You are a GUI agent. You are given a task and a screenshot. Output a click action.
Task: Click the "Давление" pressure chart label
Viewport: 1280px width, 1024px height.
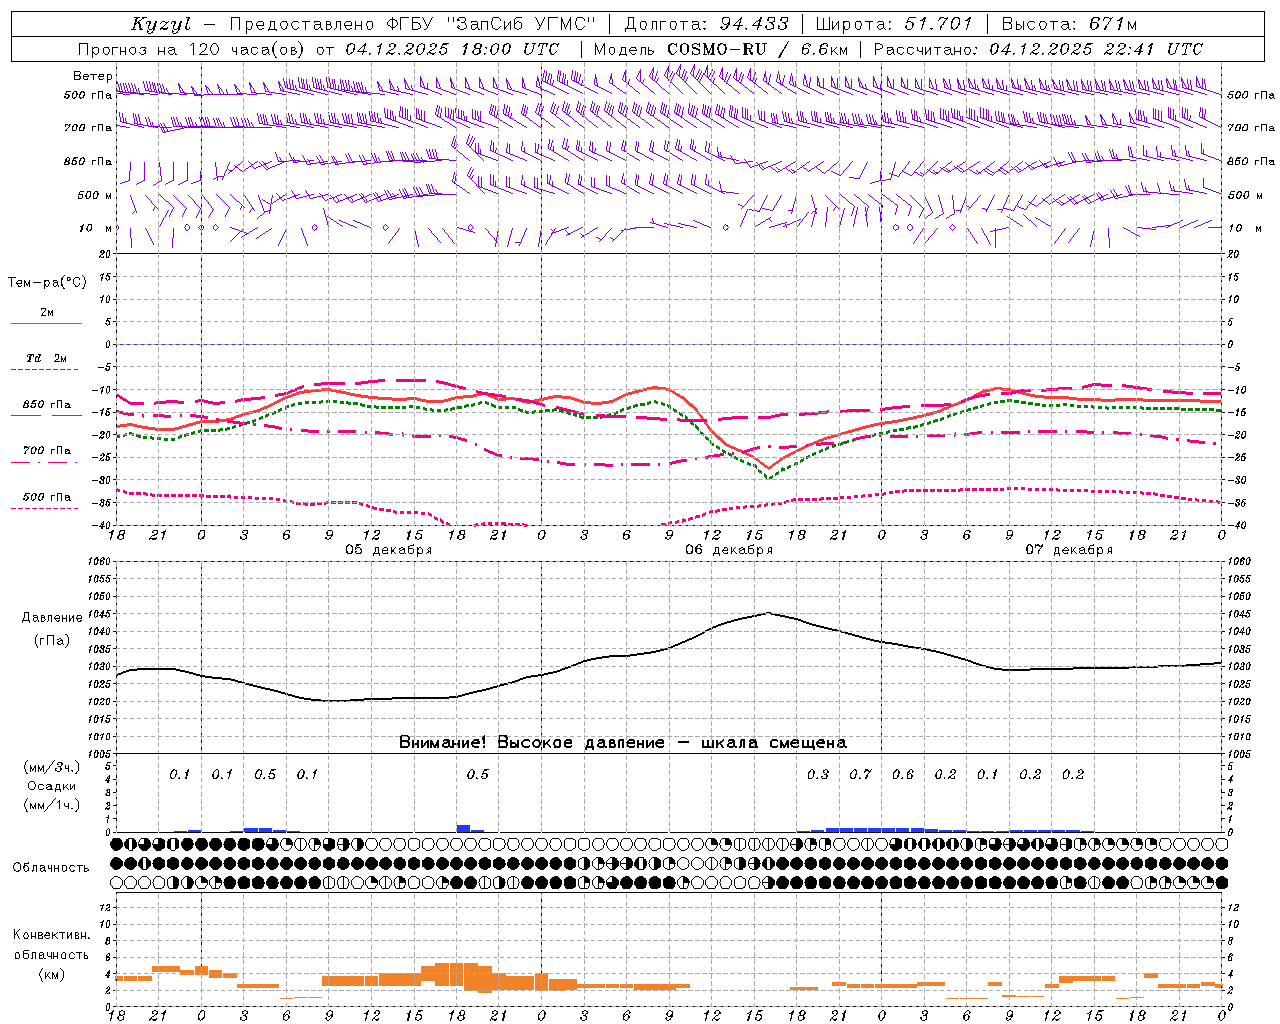tap(52, 618)
